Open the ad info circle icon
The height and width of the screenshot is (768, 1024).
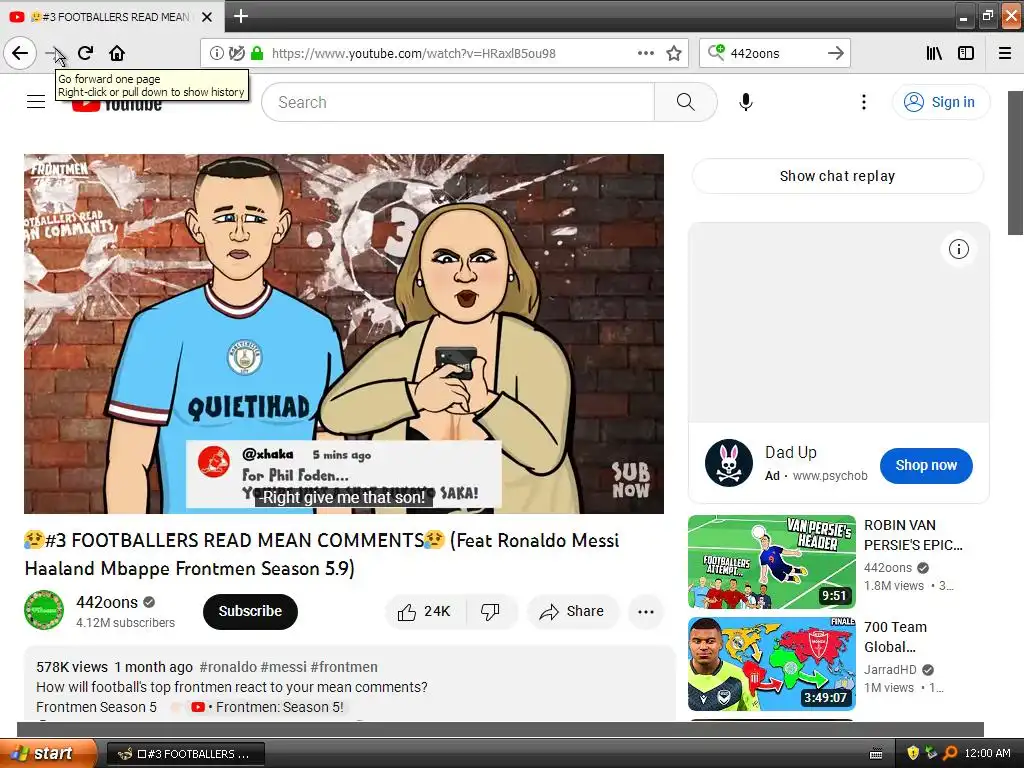959,249
